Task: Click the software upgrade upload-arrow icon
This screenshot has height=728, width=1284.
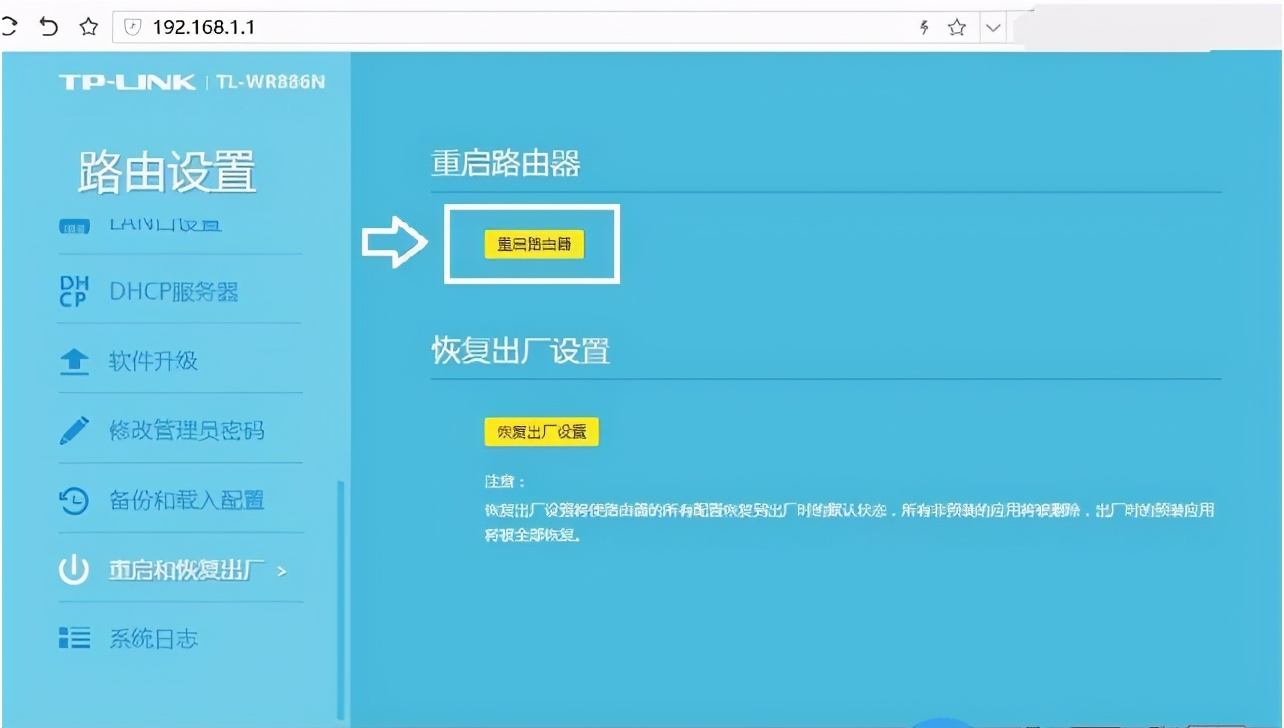Action: [x=74, y=362]
